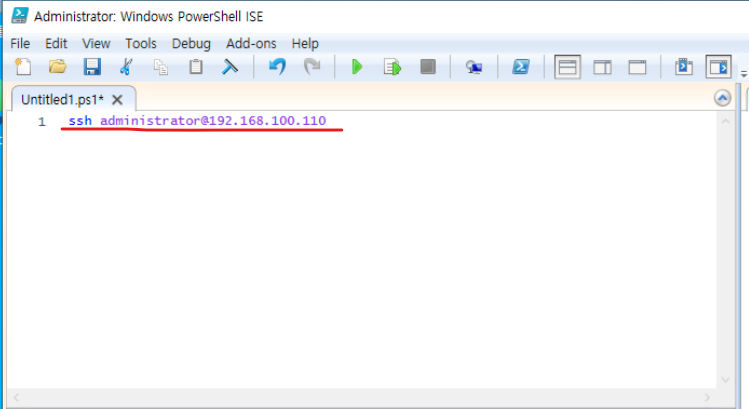Open toolbar overflow options arrow
The image size is (749, 409).
pos(744,74)
